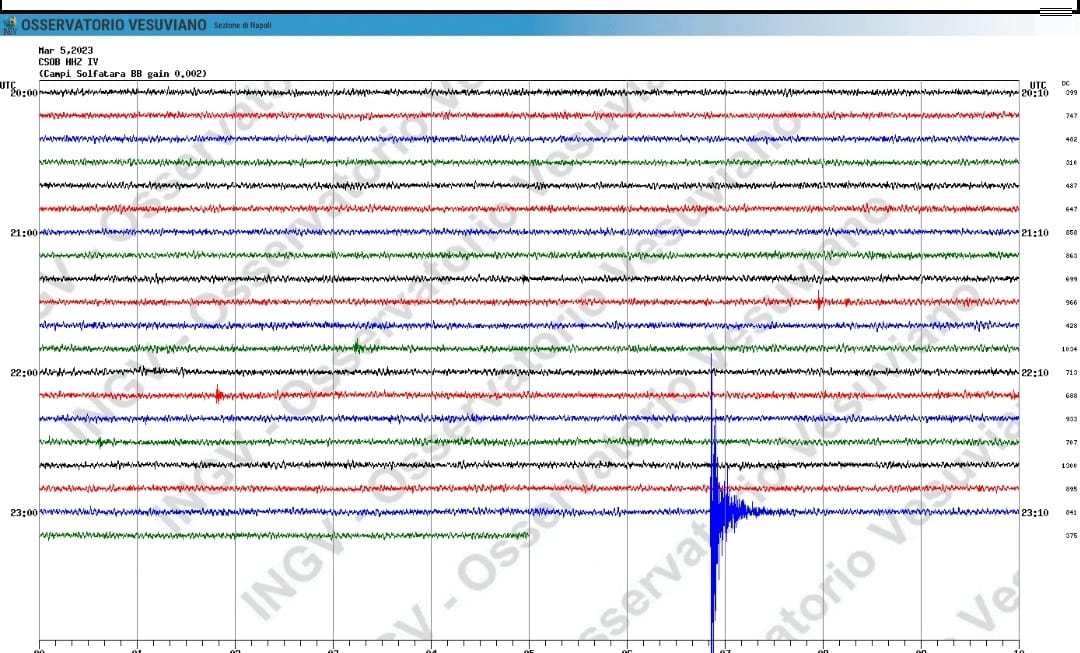Click the 23:00 time label on left
Viewport: 1080px width, 653px height.
coord(24,512)
